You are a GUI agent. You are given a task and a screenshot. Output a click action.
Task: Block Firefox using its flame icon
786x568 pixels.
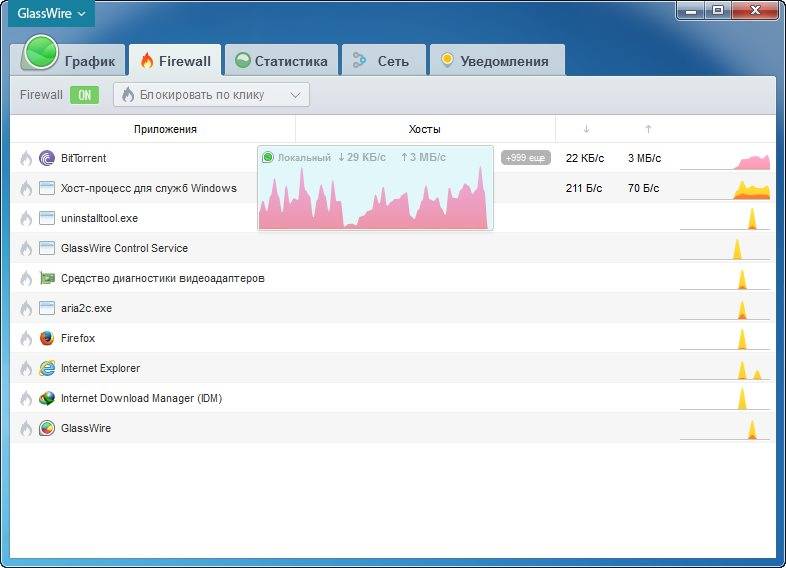26,338
